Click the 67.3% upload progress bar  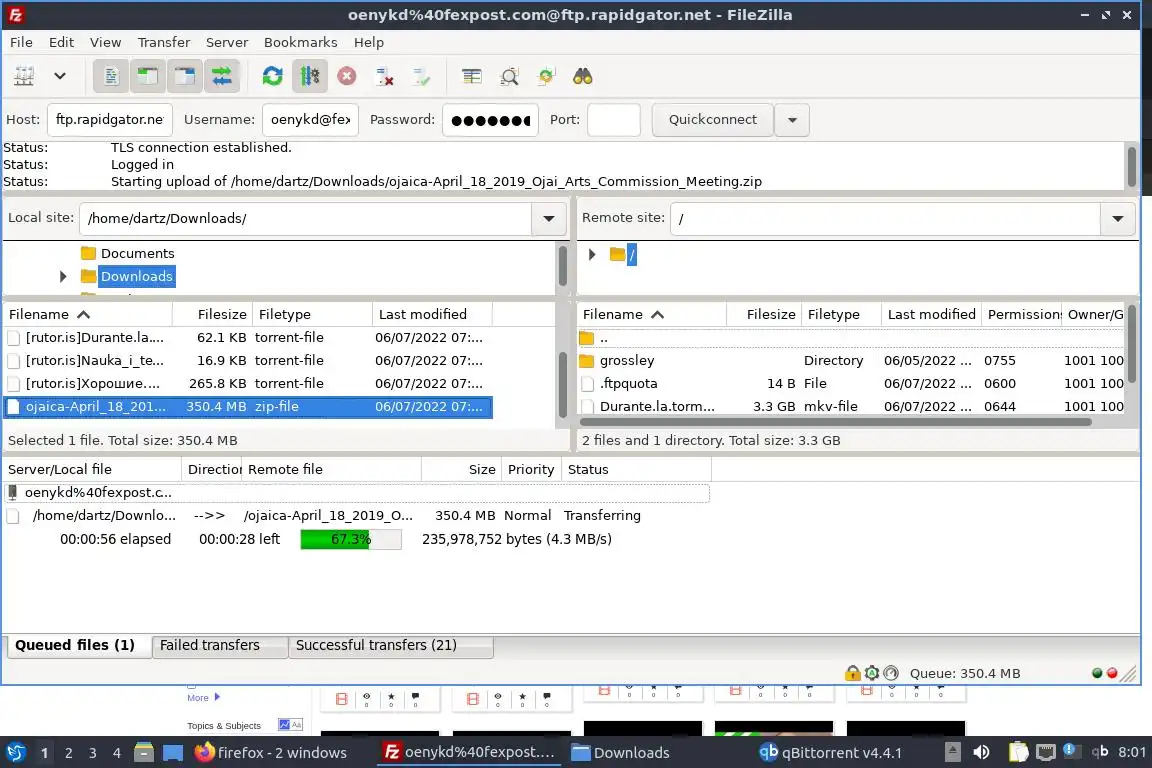pos(351,539)
